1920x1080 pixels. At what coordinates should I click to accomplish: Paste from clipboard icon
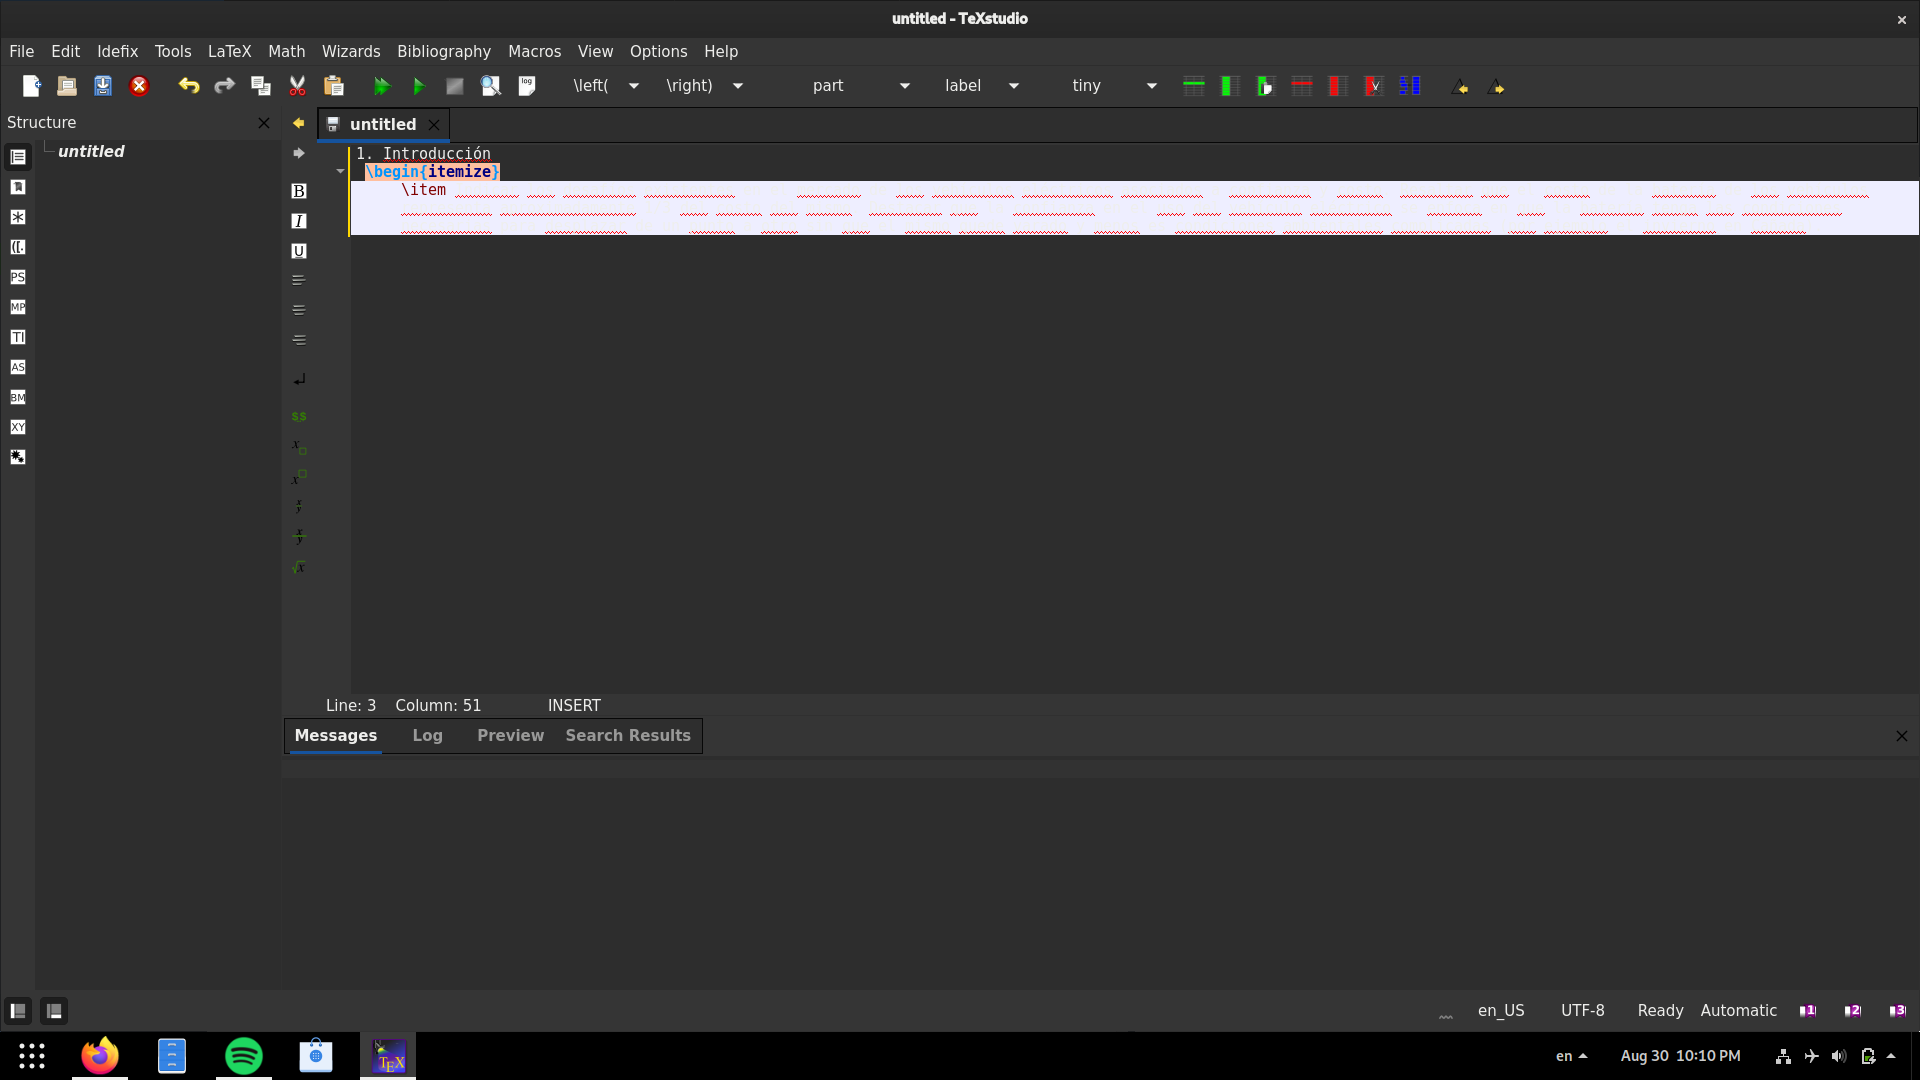tap(333, 86)
